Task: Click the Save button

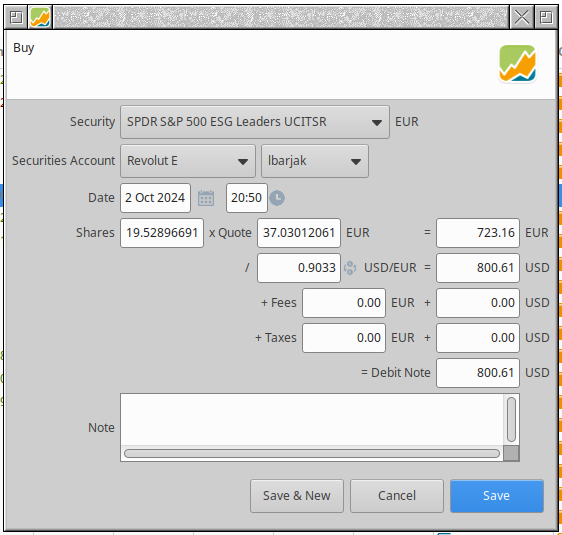Action: (x=497, y=496)
